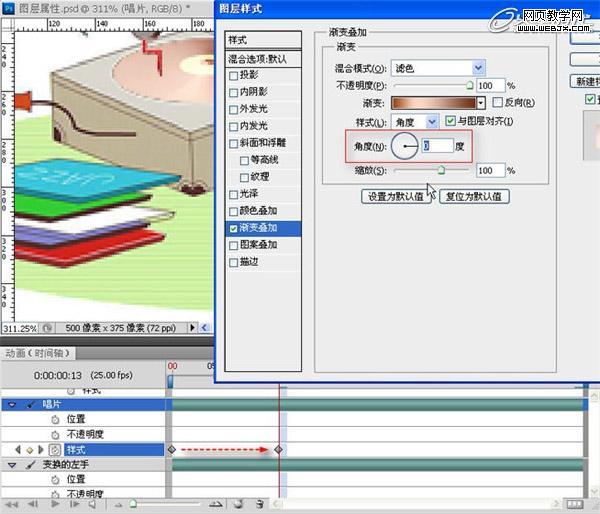This screenshot has height=514, width=600.
Task: Click stopwatch icon beside 不透明度 under 唱片
Action: (x=54, y=434)
